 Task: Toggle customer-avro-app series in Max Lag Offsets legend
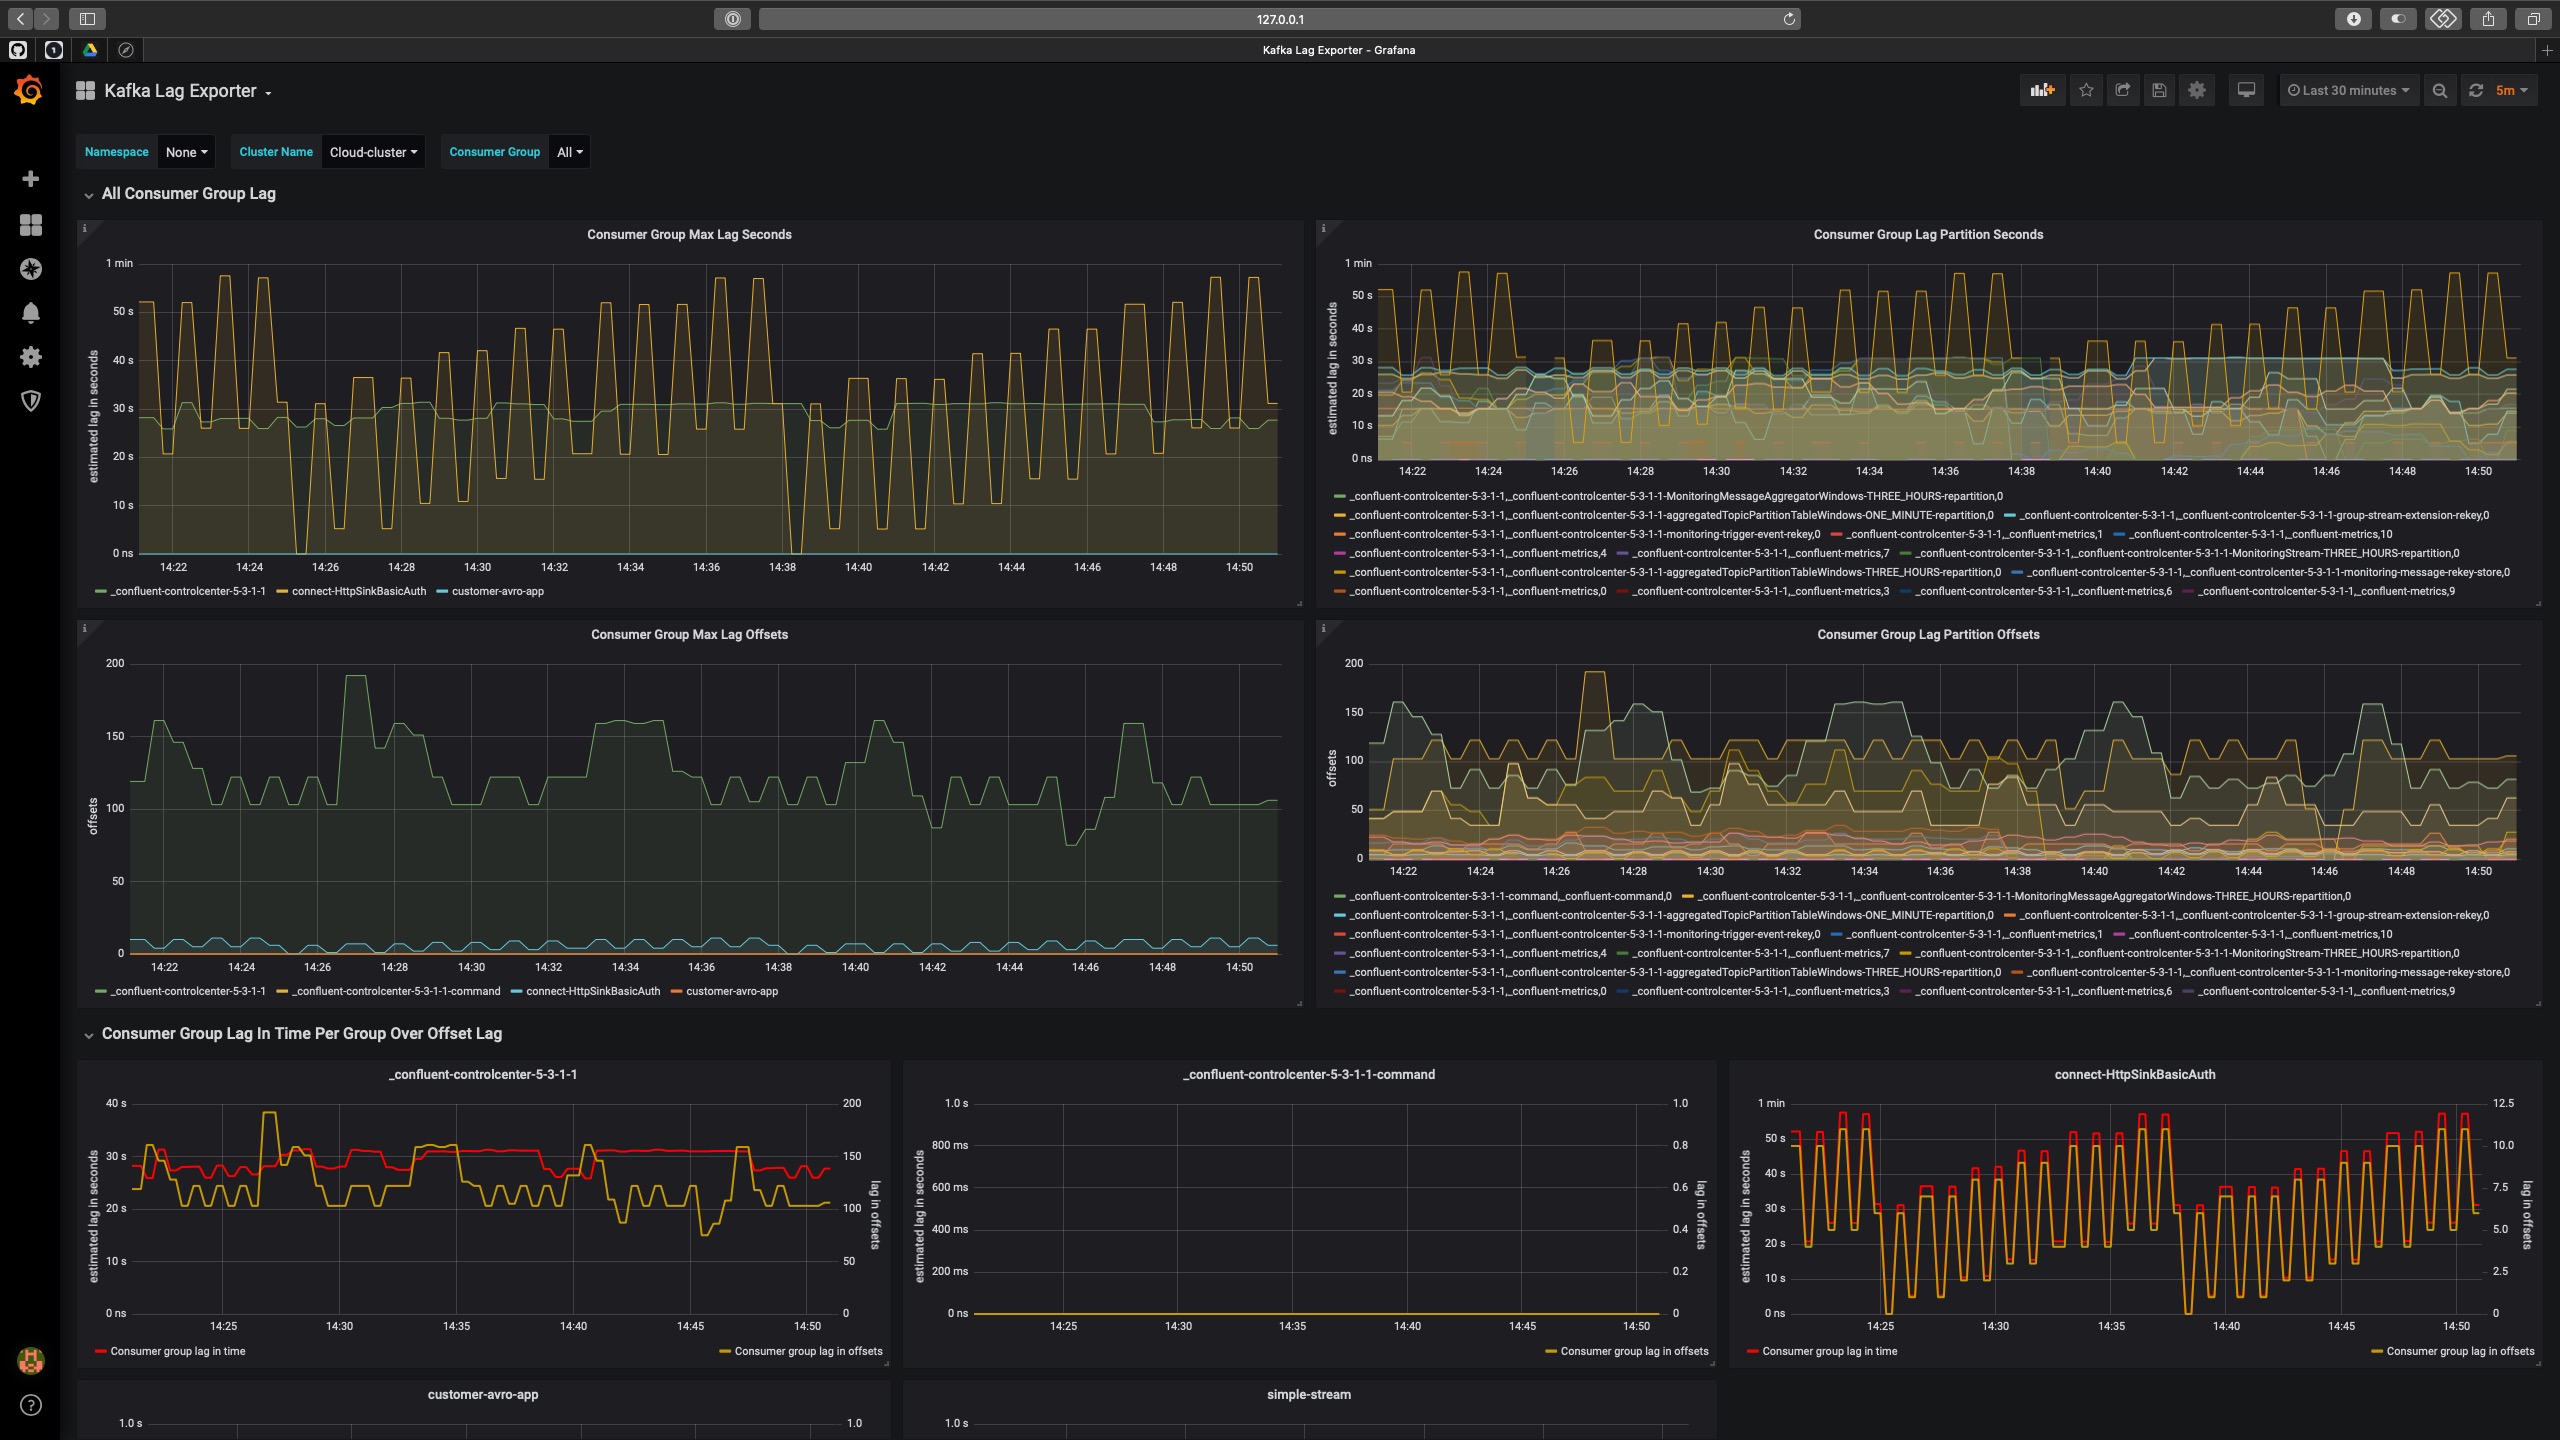click(731, 991)
